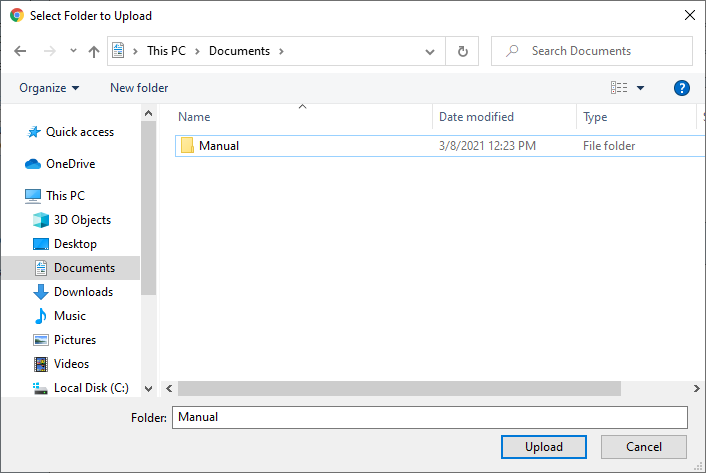Sort by the Type column
The width and height of the screenshot is (706, 473).
tap(595, 117)
